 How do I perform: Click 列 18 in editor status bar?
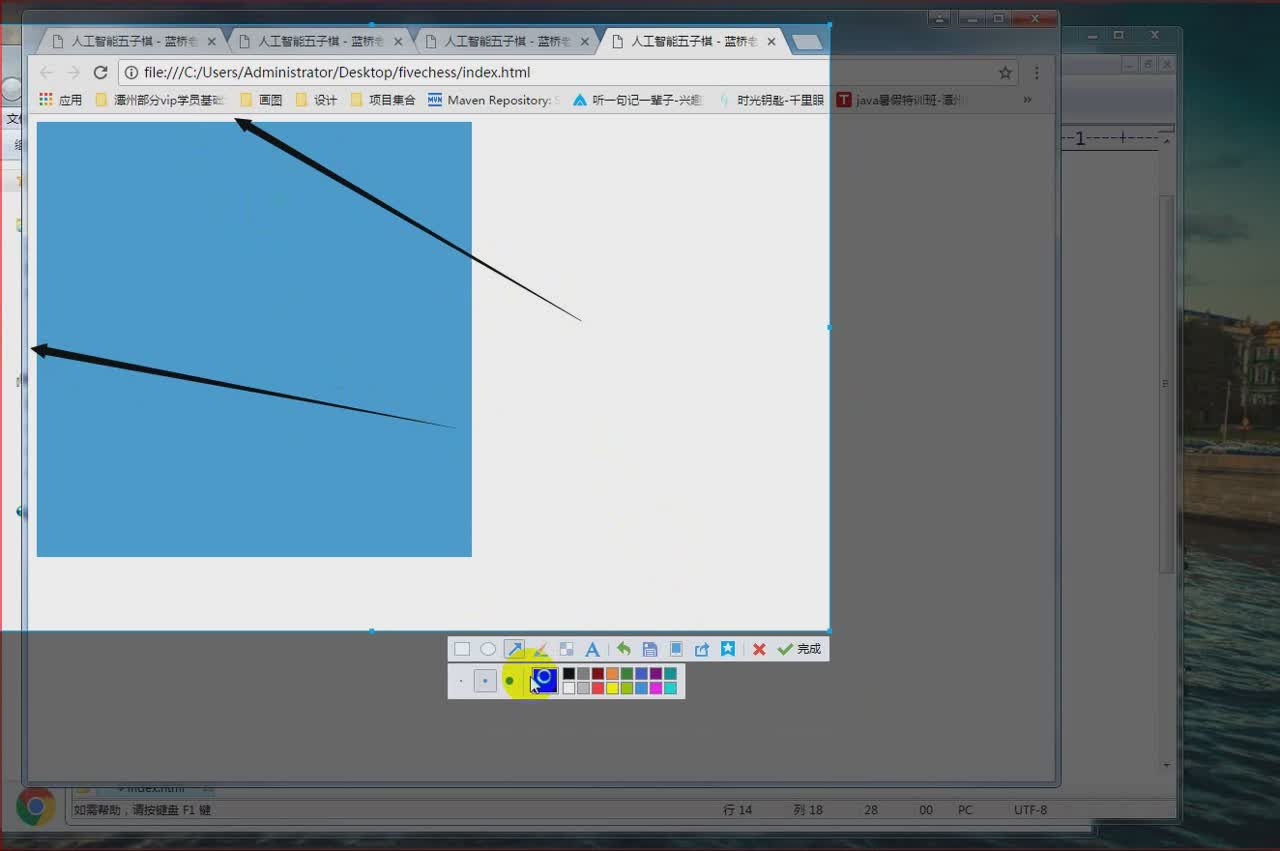pos(808,810)
